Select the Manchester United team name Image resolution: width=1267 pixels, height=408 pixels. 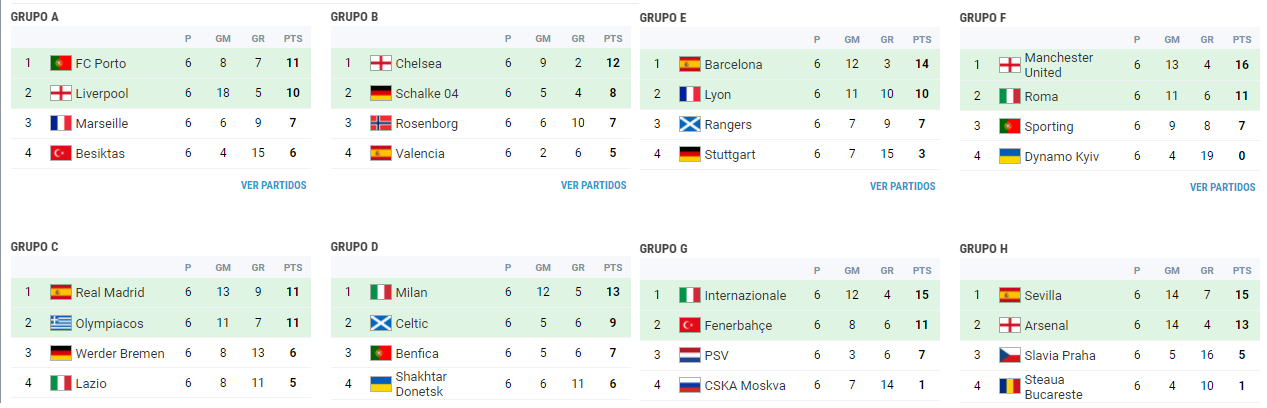coord(1059,65)
